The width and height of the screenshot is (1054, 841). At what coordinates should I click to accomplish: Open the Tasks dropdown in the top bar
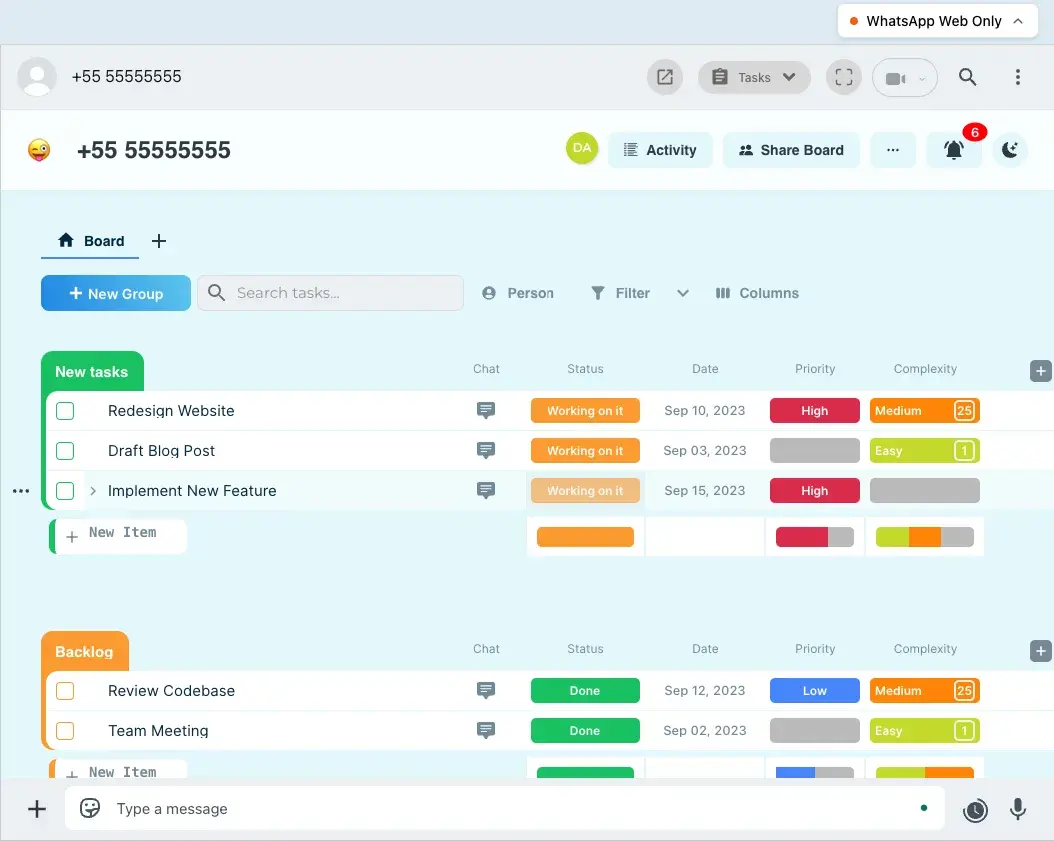pyautogui.click(x=754, y=77)
